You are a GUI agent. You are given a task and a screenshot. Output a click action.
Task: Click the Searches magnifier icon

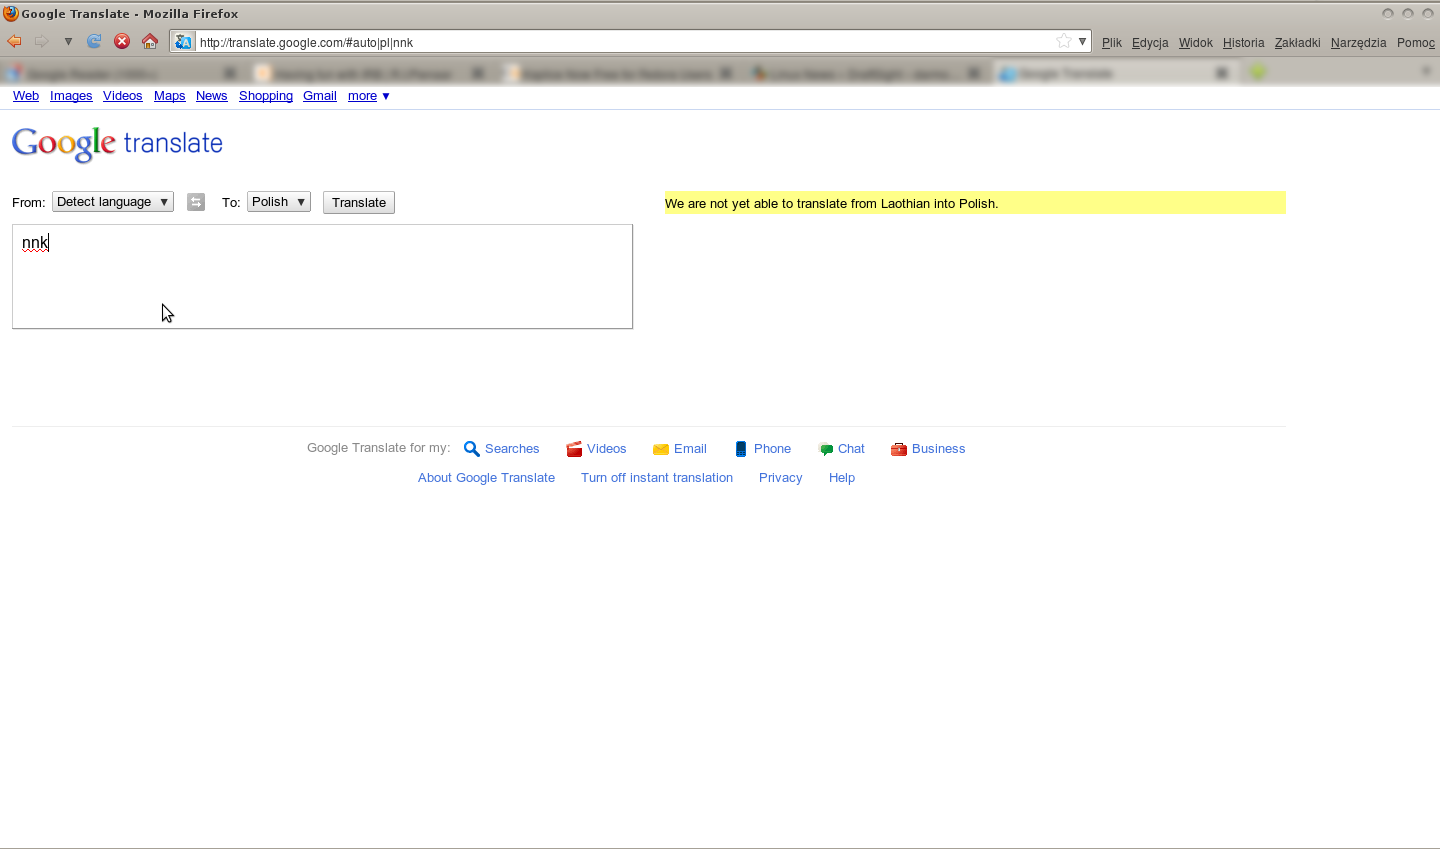point(472,449)
